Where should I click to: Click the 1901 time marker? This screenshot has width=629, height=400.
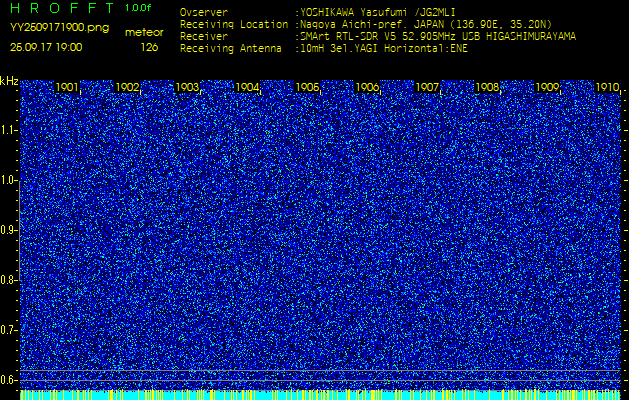point(67,87)
